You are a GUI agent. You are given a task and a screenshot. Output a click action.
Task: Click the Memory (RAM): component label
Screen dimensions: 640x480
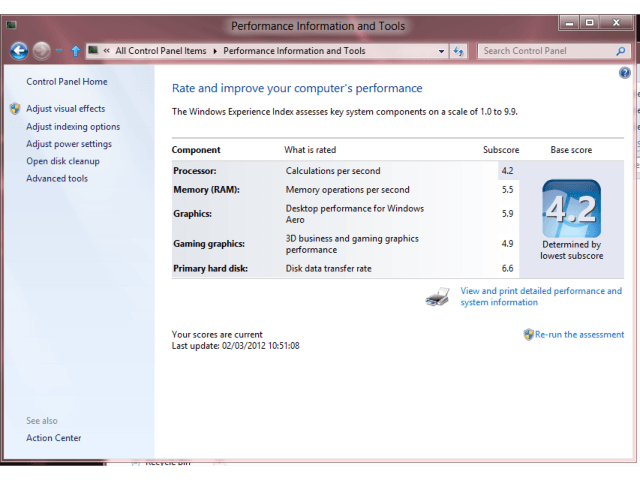207,190
